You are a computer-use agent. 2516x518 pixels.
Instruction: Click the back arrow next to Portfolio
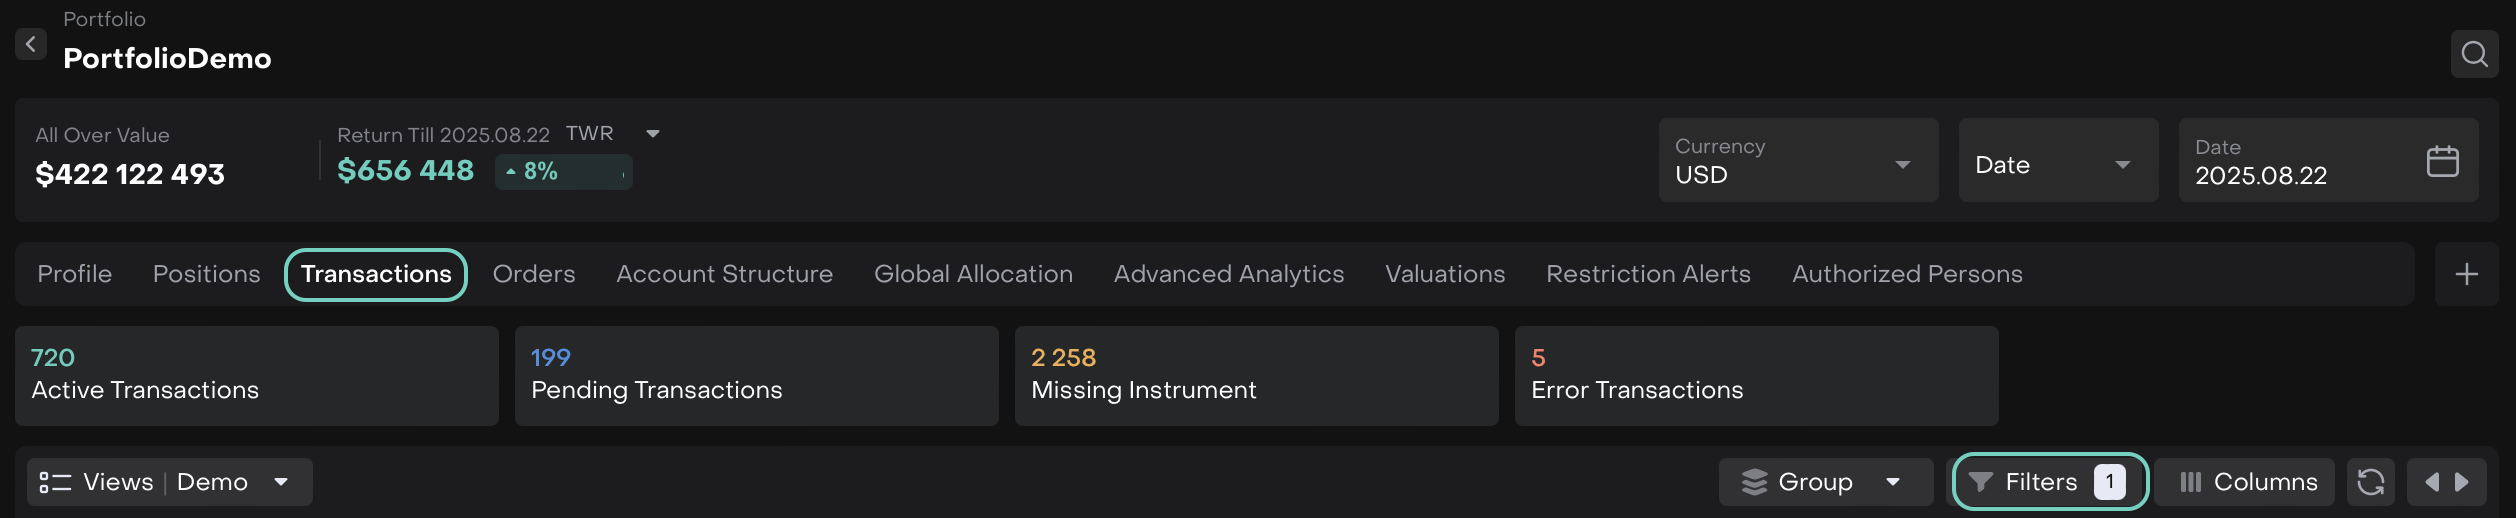pyautogui.click(x=31, y=44)
